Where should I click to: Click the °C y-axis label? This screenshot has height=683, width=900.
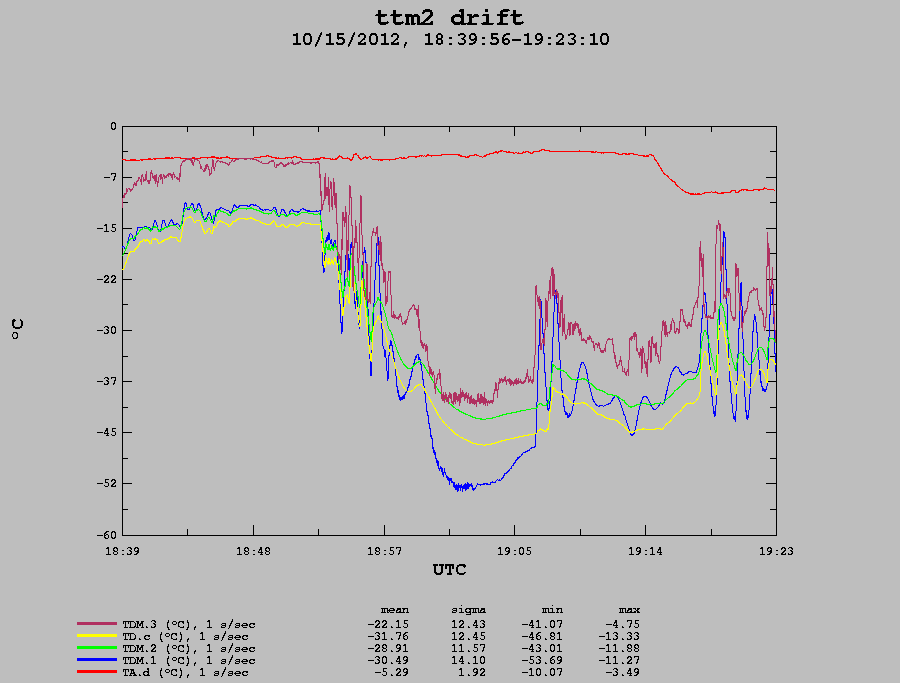(17, 329)
